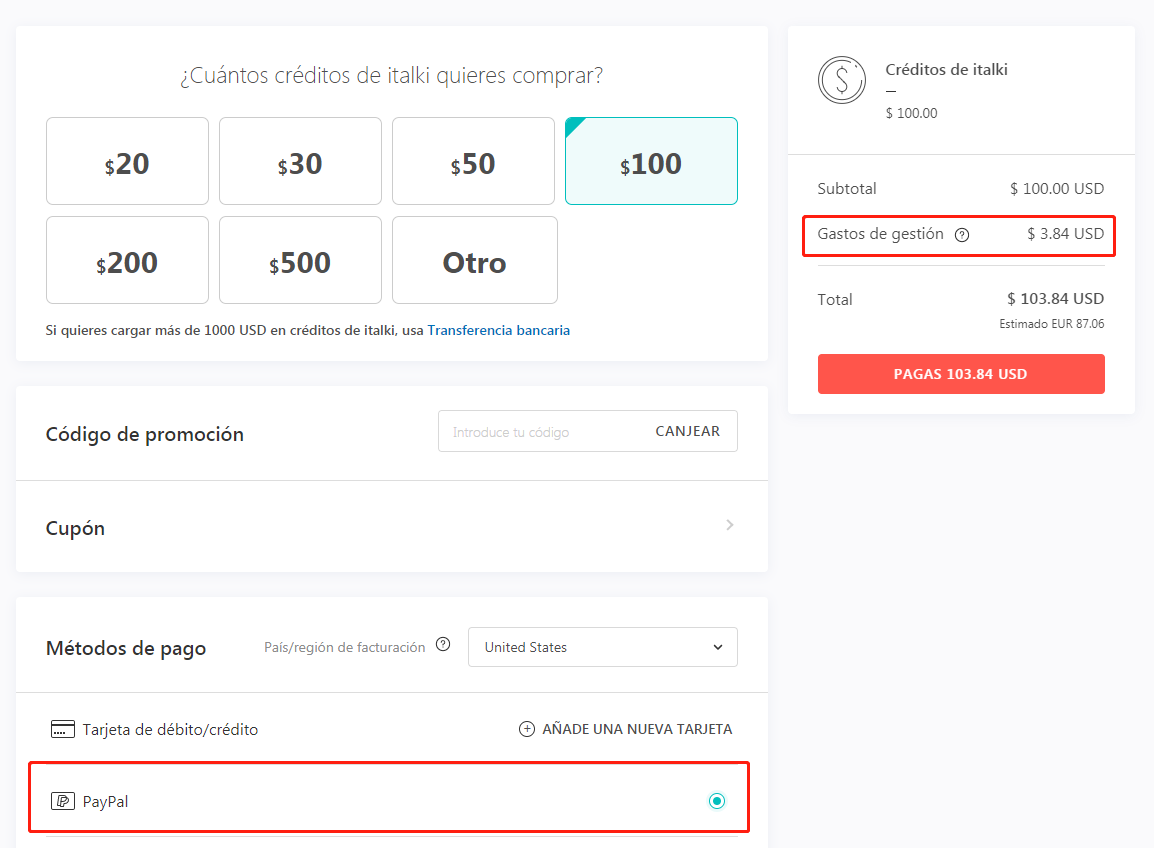This screenshot has width=1154, height=848.
Task: Click the Estimado EUR 87.06 text
Action: pyautogui.click(x=1052, y=324)
